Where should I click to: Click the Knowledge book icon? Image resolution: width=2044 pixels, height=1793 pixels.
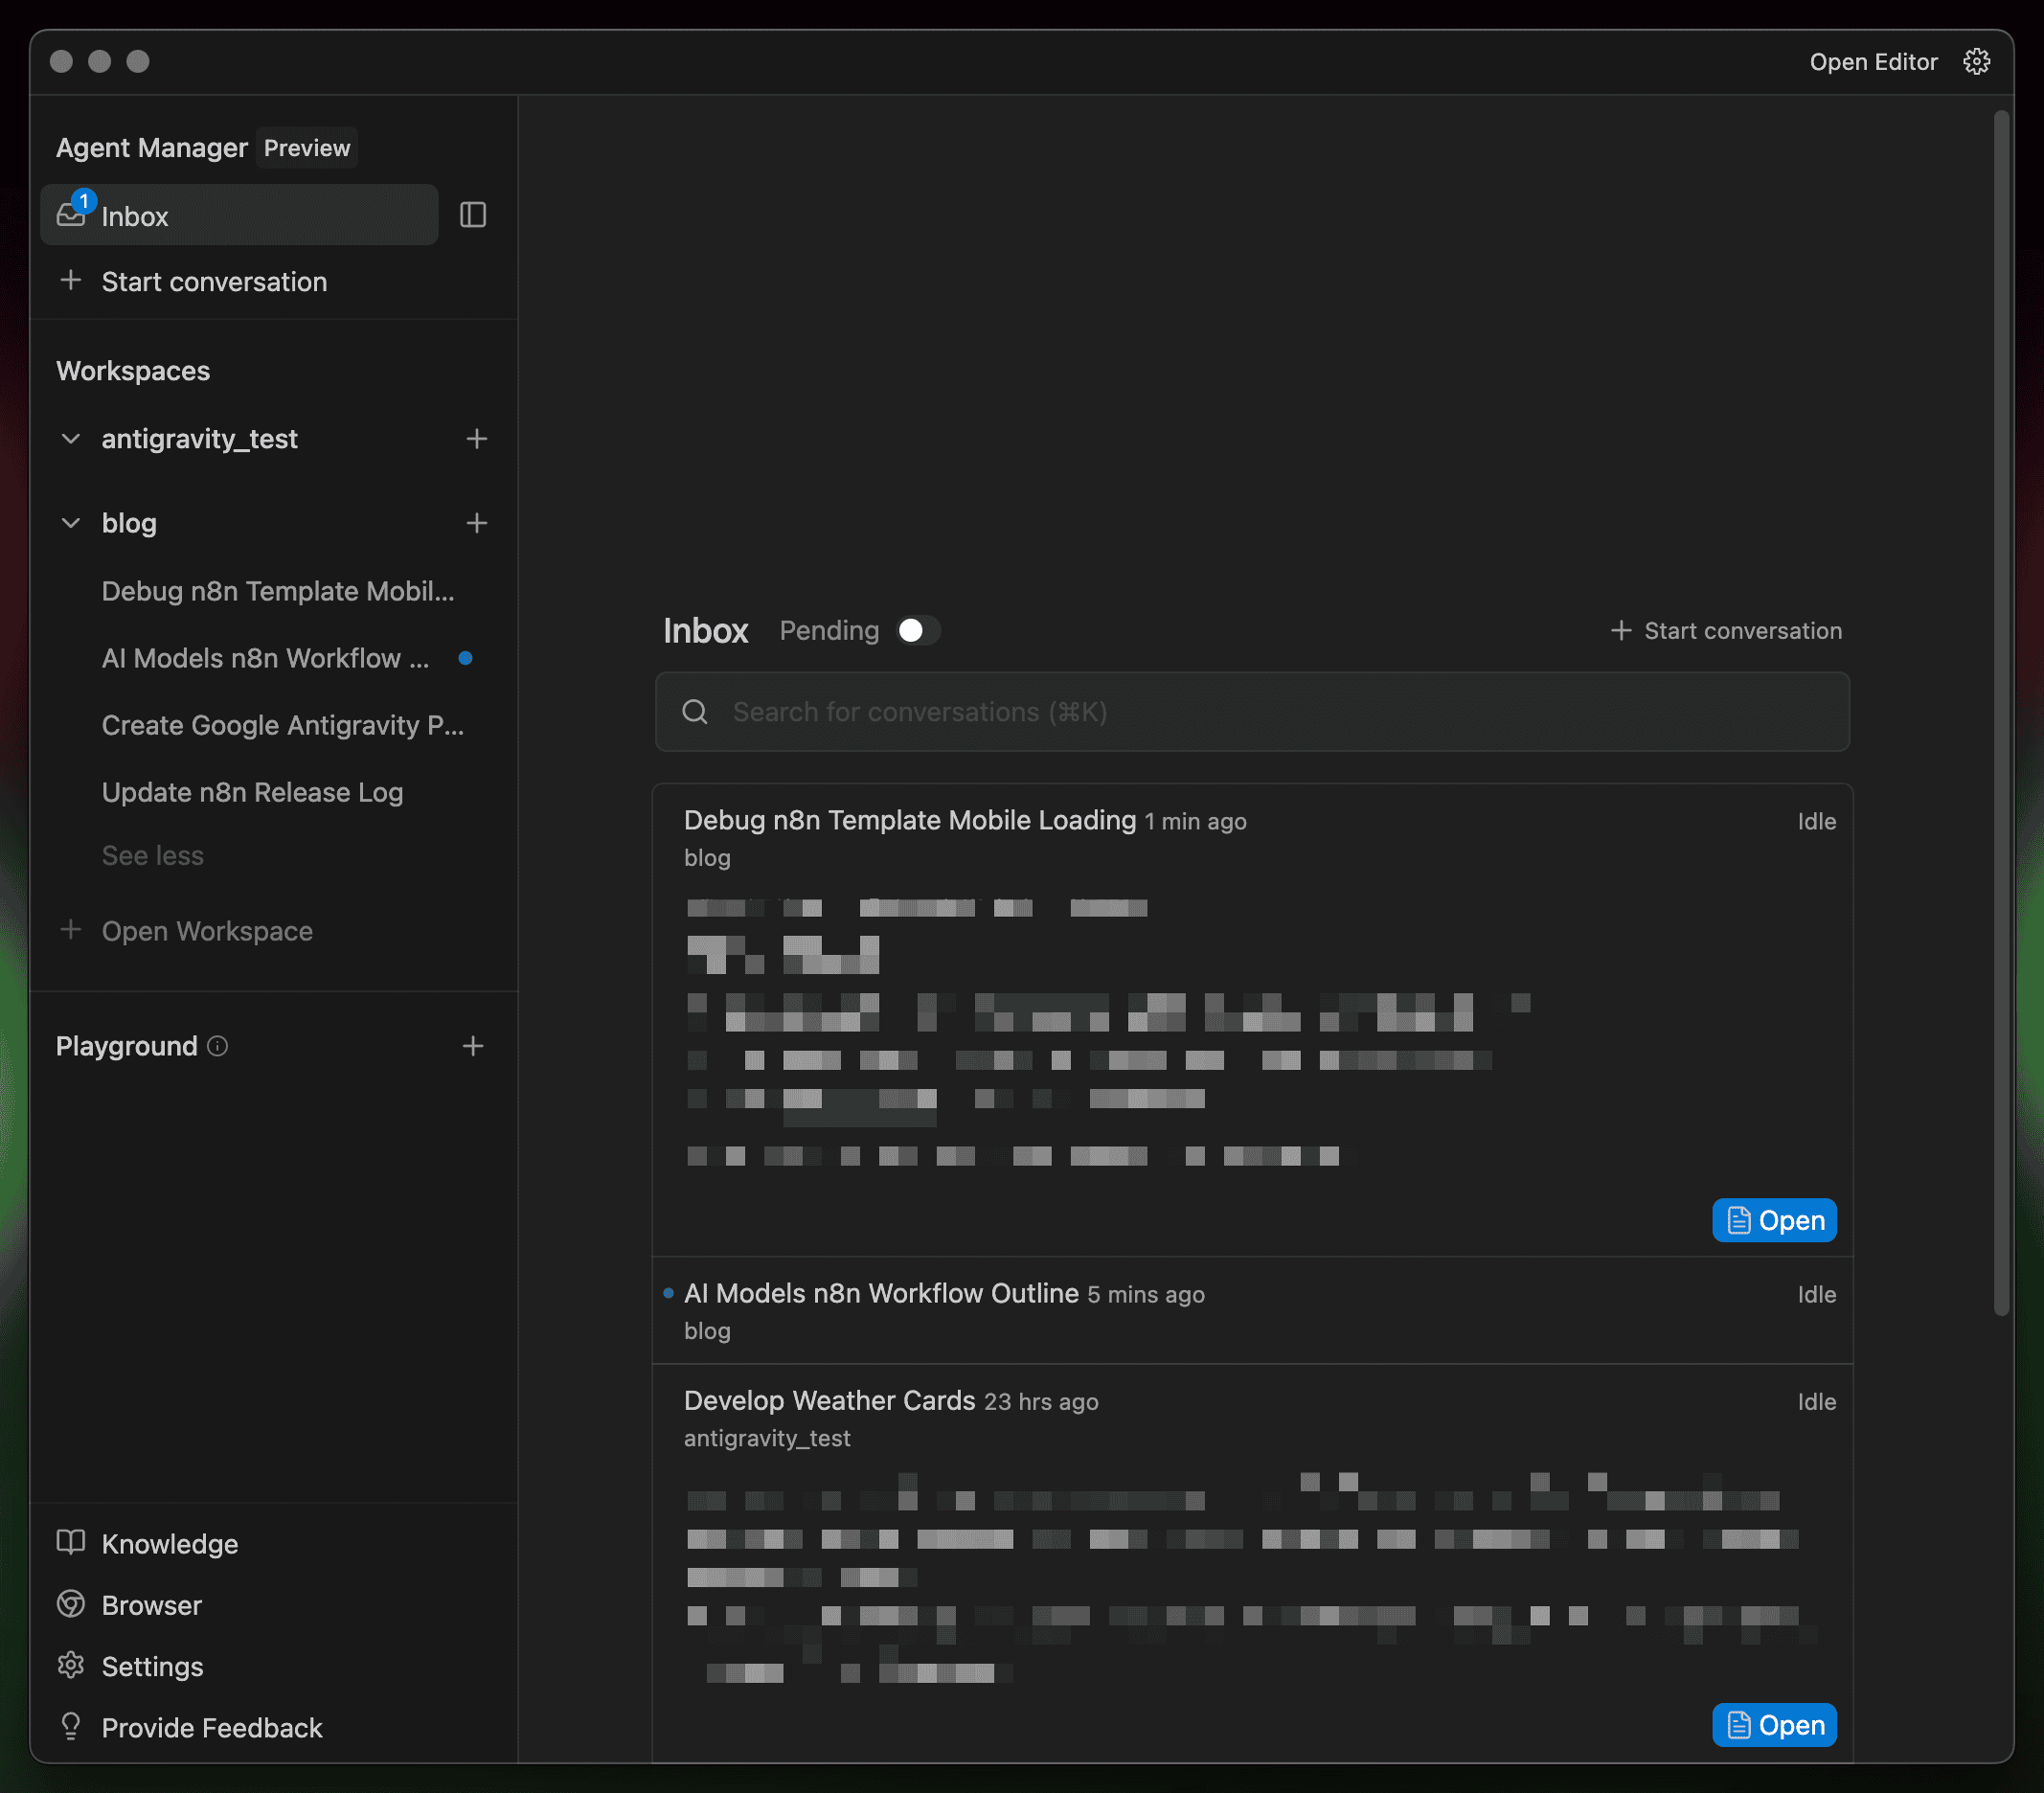point(71,1542)
